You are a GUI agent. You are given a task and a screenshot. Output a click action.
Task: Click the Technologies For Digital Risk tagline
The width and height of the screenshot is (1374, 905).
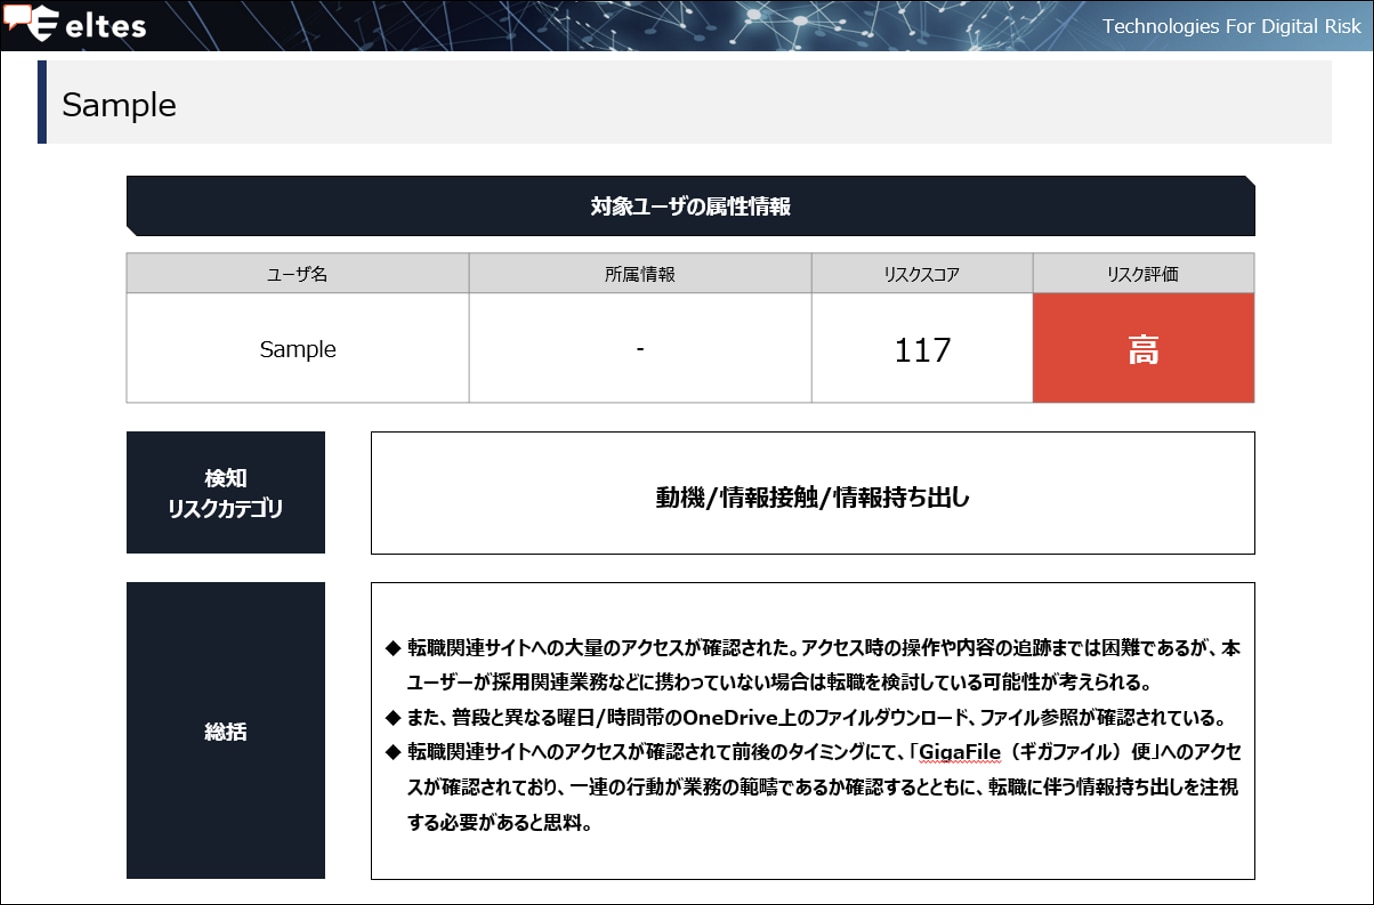[1231, 26]
